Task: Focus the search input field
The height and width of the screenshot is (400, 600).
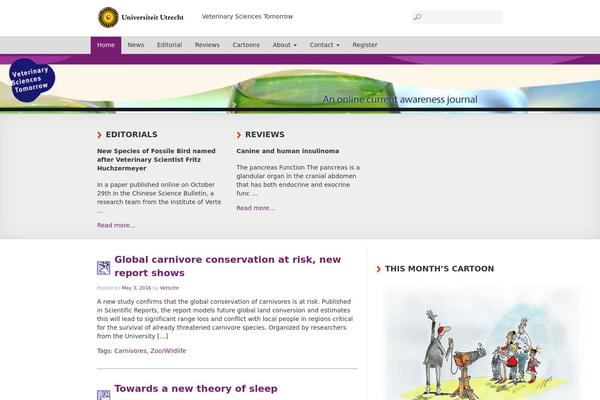Action: coord(457,17)
